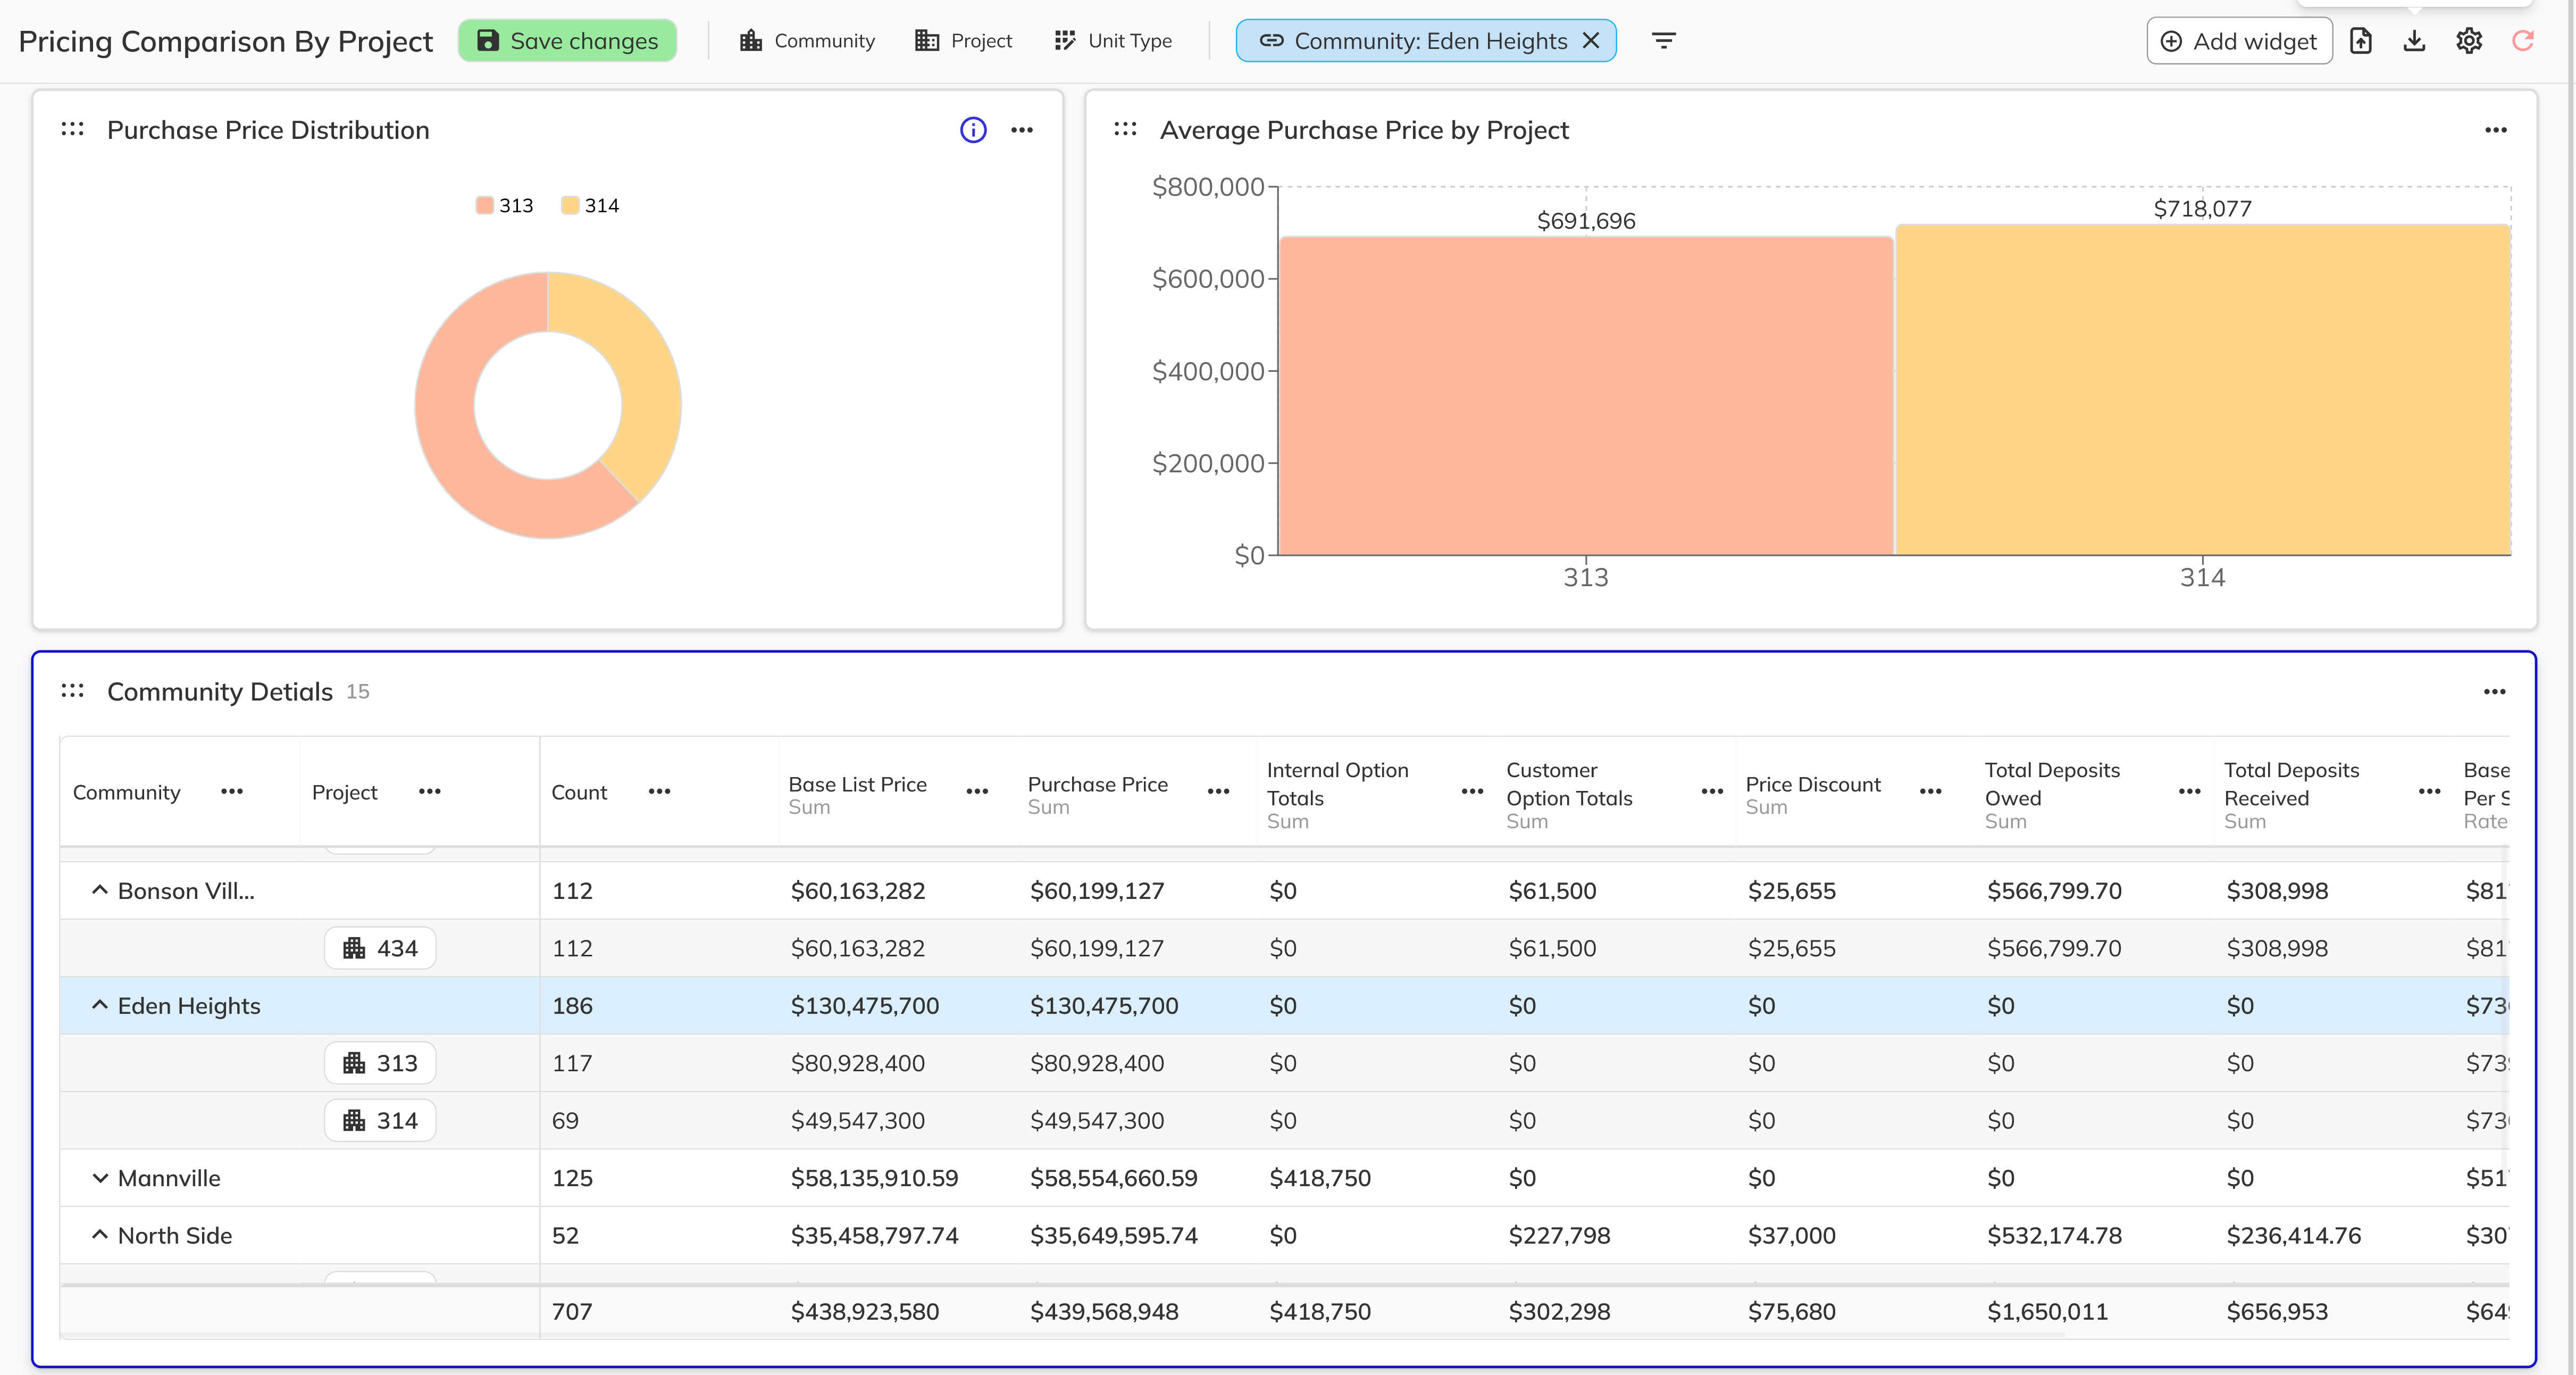Open Base List Price column options

[977, 792]
